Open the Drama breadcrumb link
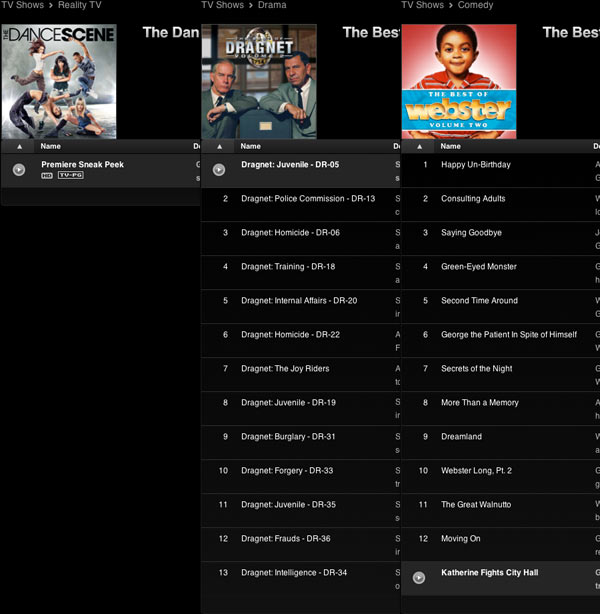 click(x=272, y=5)
